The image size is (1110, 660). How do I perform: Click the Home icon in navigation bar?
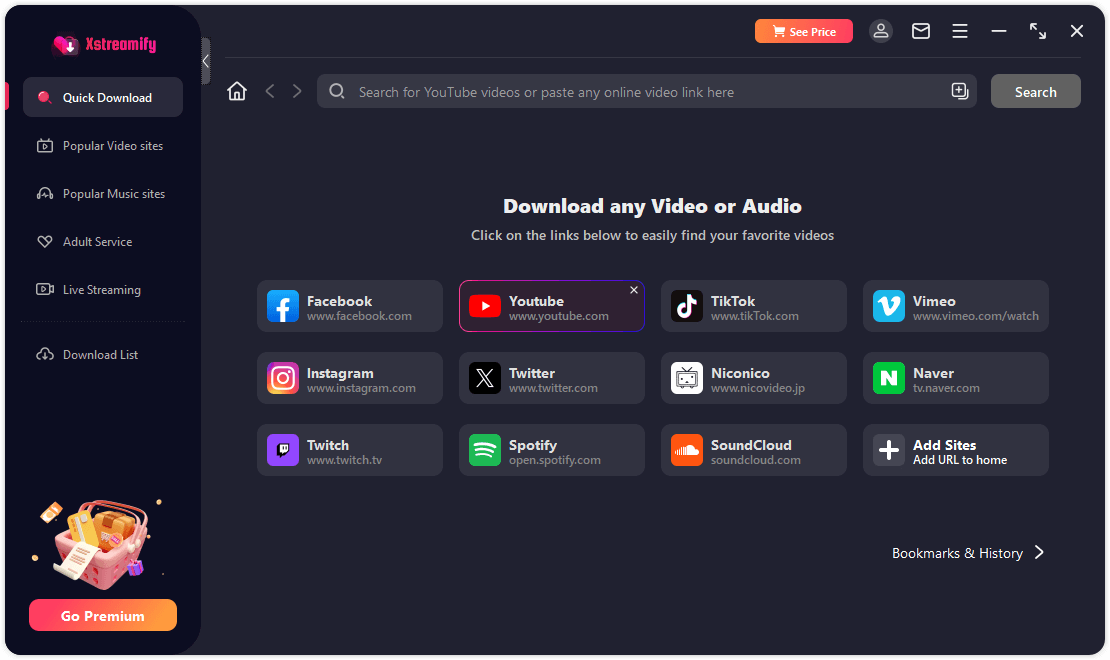(237, 92)
